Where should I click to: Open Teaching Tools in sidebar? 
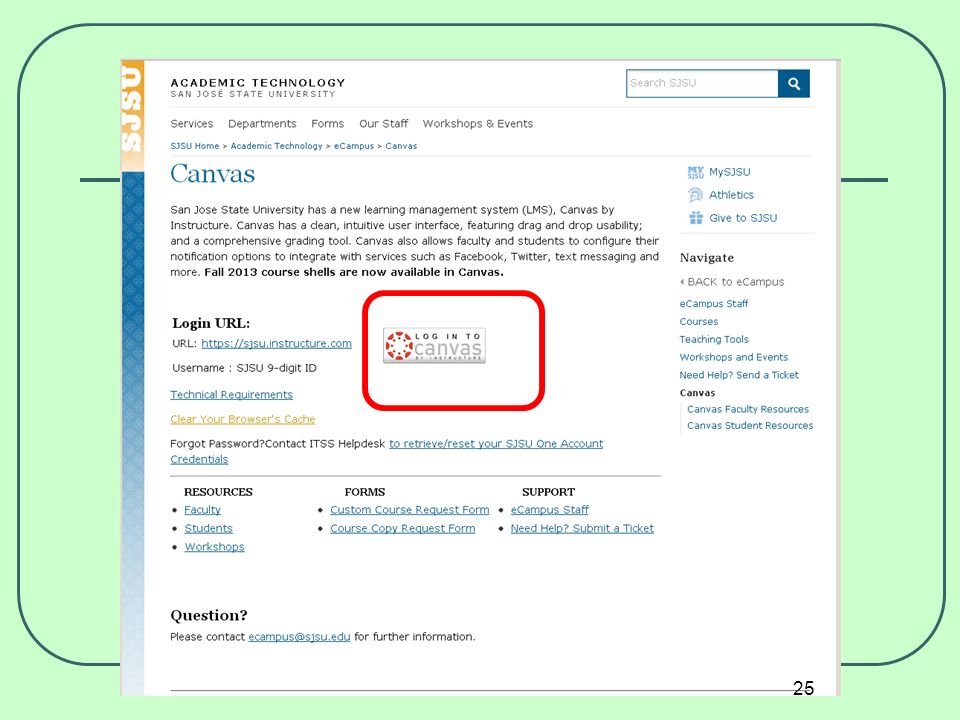coord(714,339)
